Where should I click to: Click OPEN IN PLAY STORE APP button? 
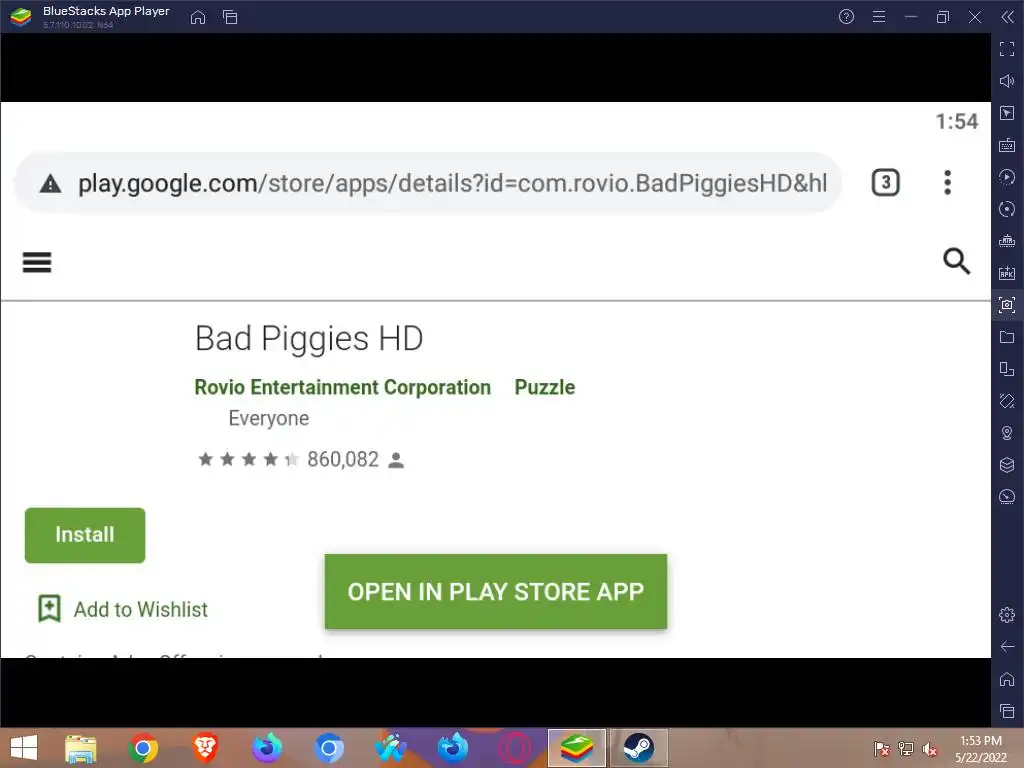tap(496, 592)
